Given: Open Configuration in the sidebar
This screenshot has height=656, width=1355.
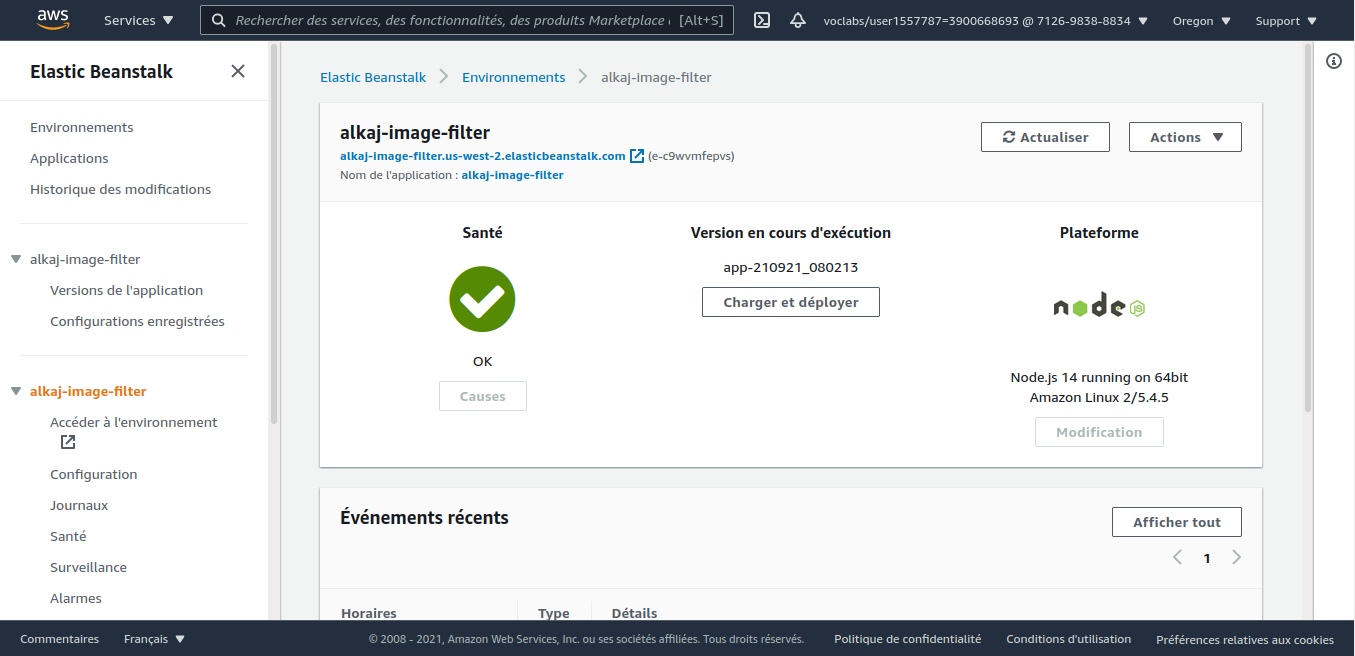Looking at the screenshot, I should pyautogui.click(x=94, y=474).
